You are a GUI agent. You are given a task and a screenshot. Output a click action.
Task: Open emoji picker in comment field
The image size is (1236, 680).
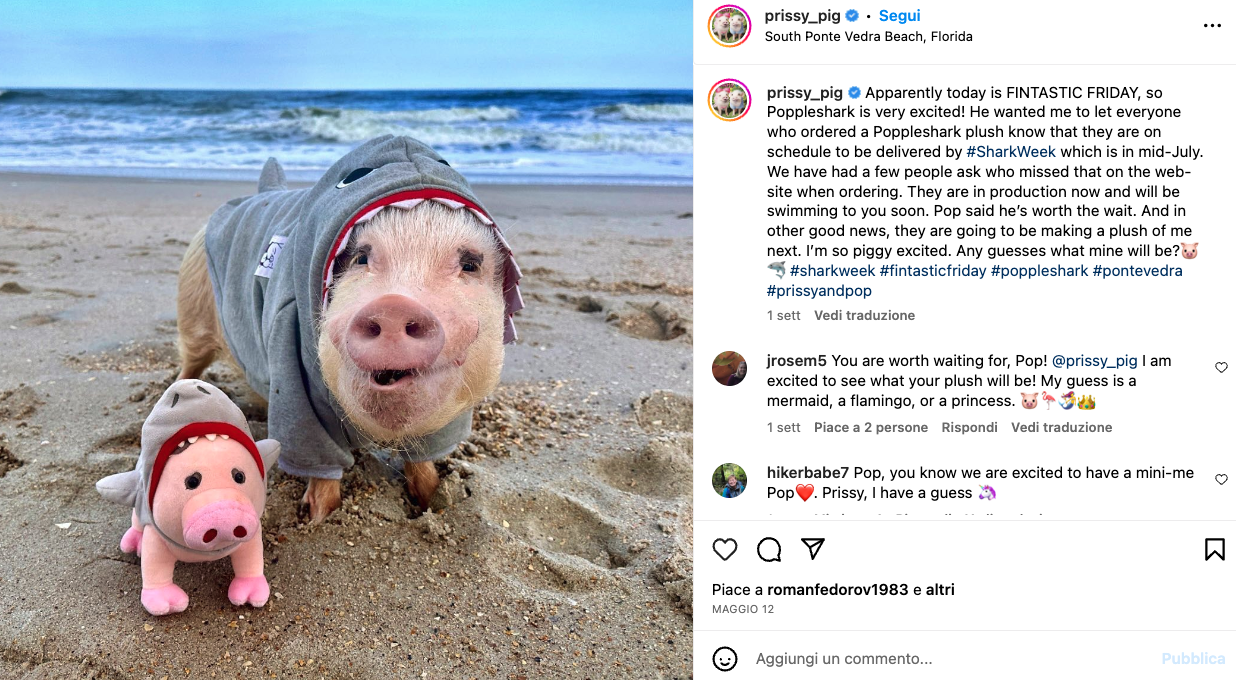(725, 659)
